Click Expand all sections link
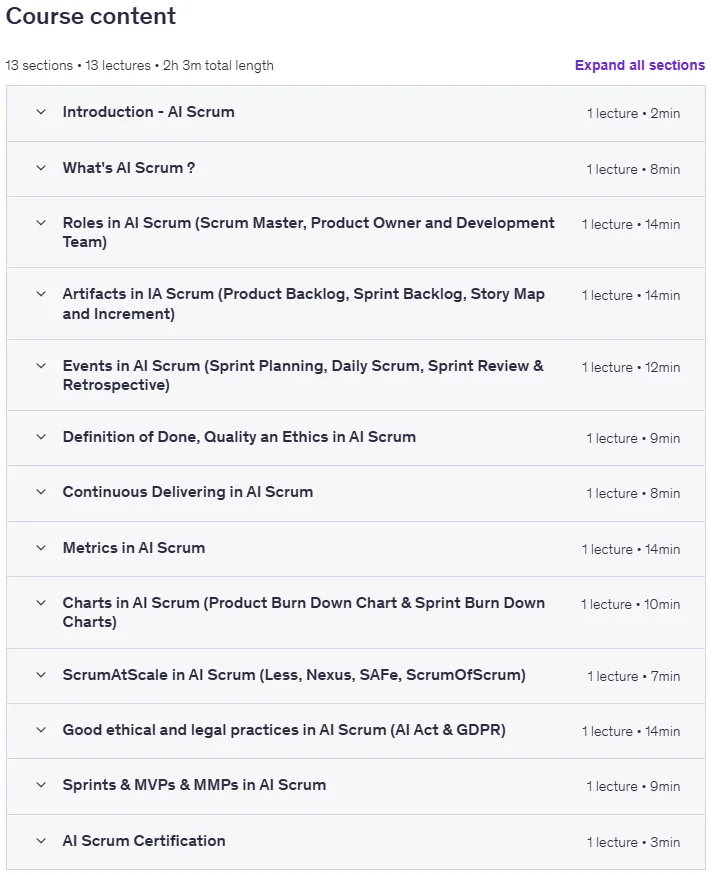The image size is (712, 875). tap(639, 65)
